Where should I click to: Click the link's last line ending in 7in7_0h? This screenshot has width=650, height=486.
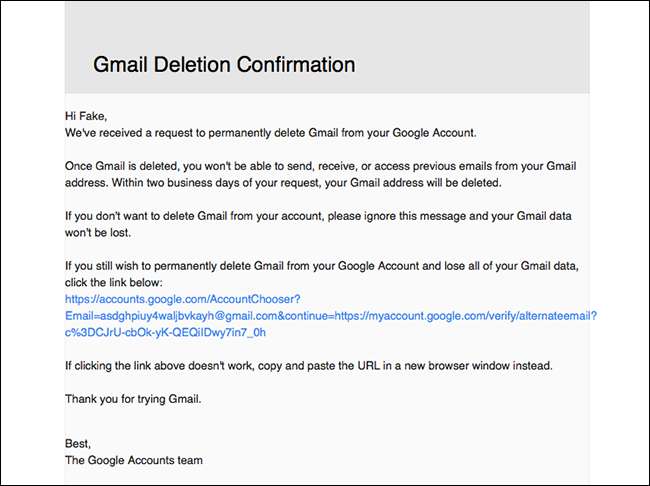point(165,332)
